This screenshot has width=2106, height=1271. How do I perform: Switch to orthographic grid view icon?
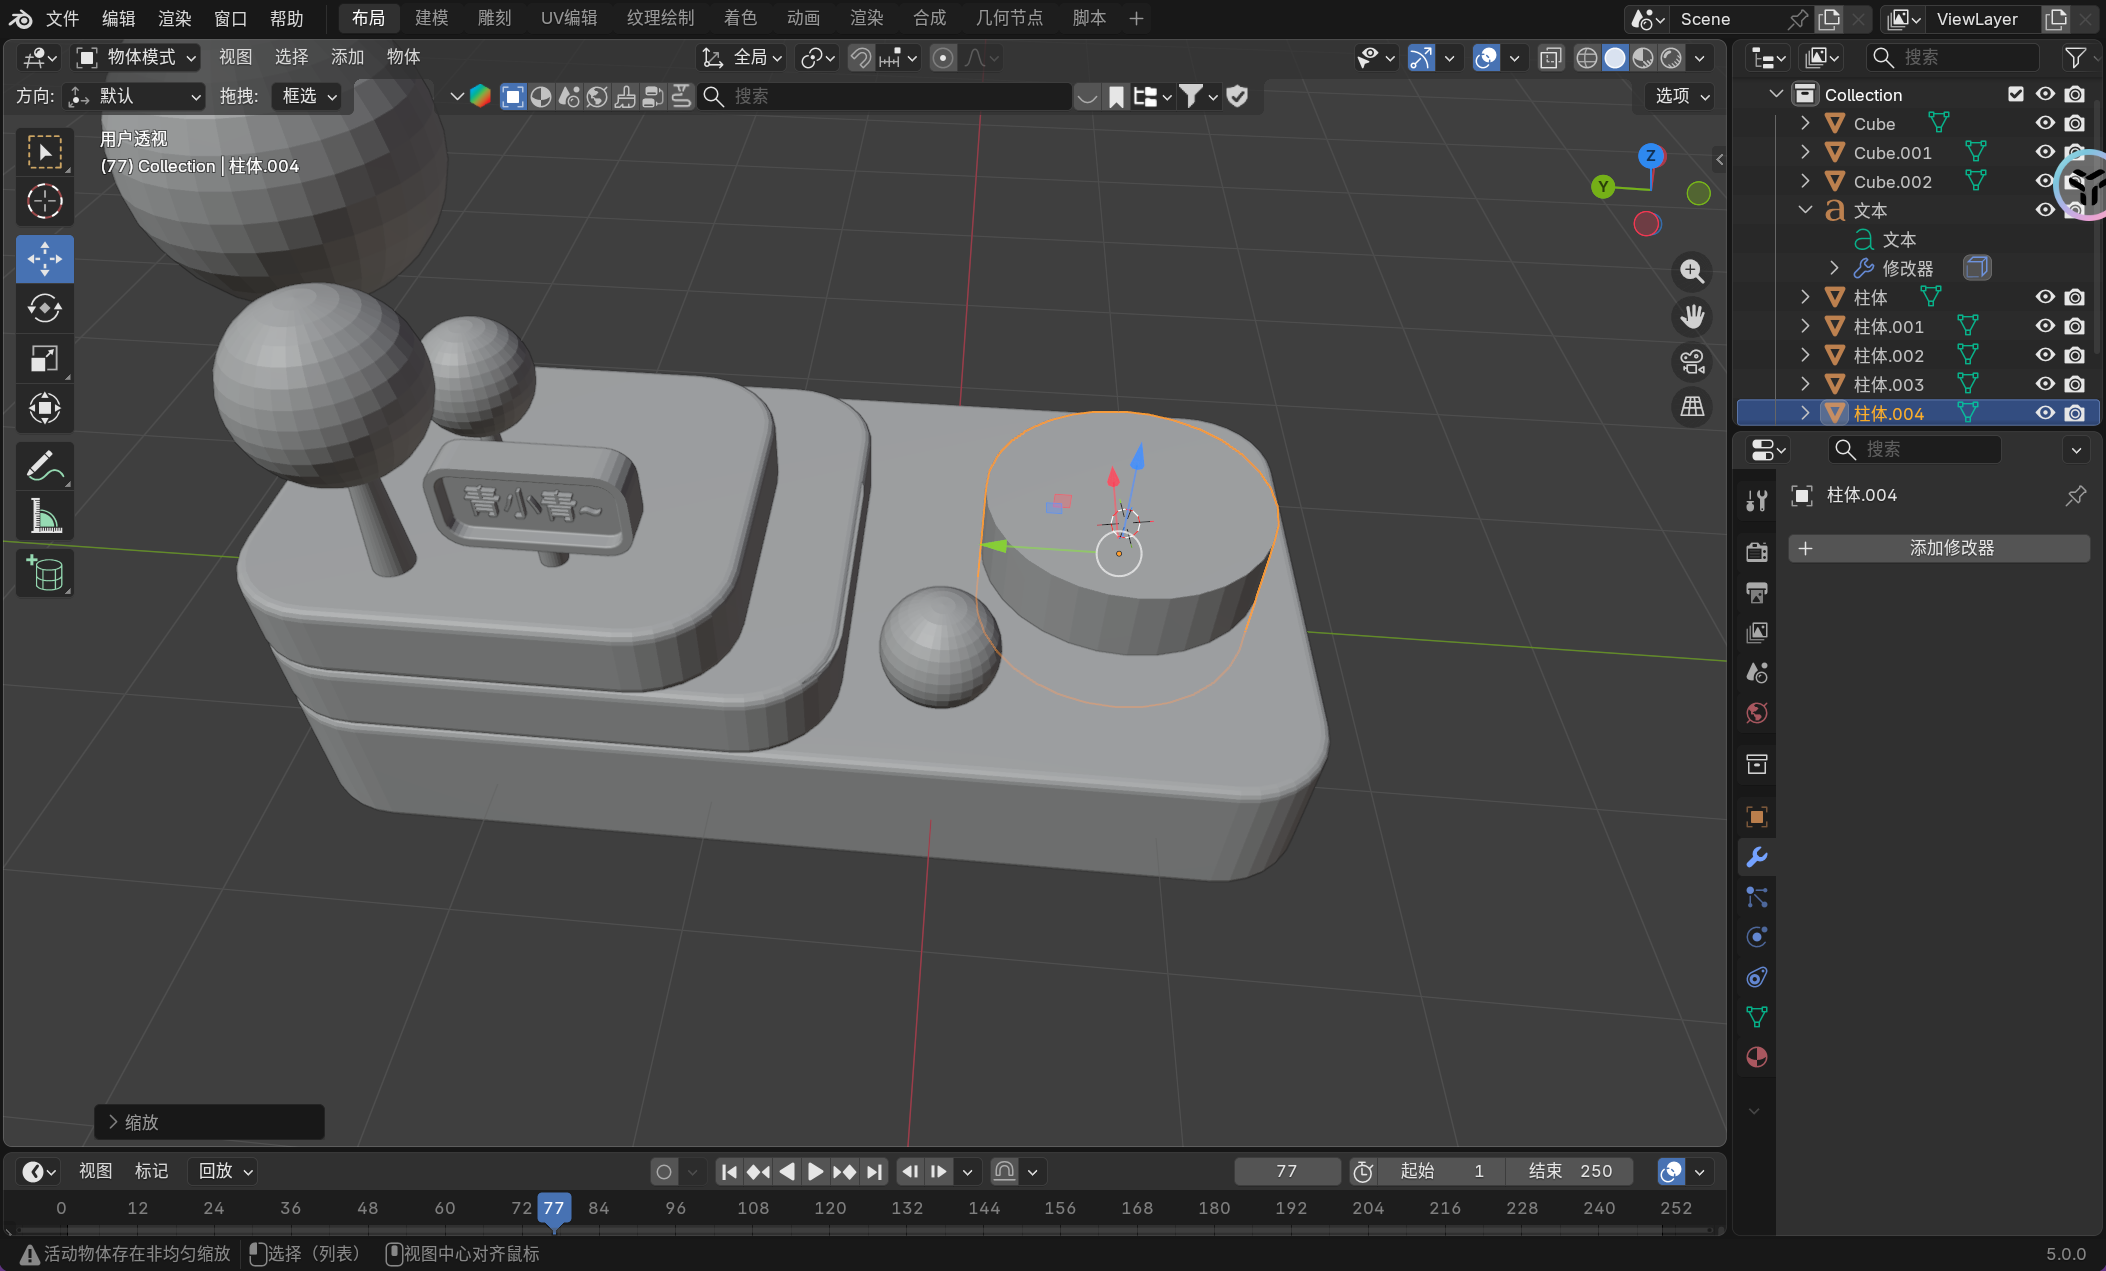pos(1692,407)
